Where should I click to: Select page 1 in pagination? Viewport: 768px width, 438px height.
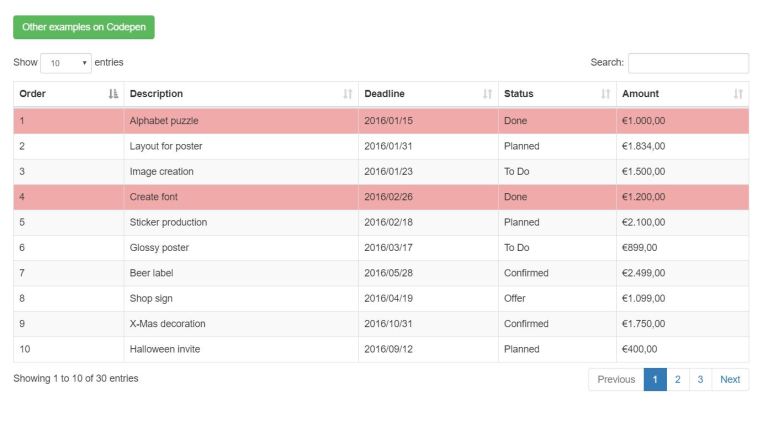(655, 379)
